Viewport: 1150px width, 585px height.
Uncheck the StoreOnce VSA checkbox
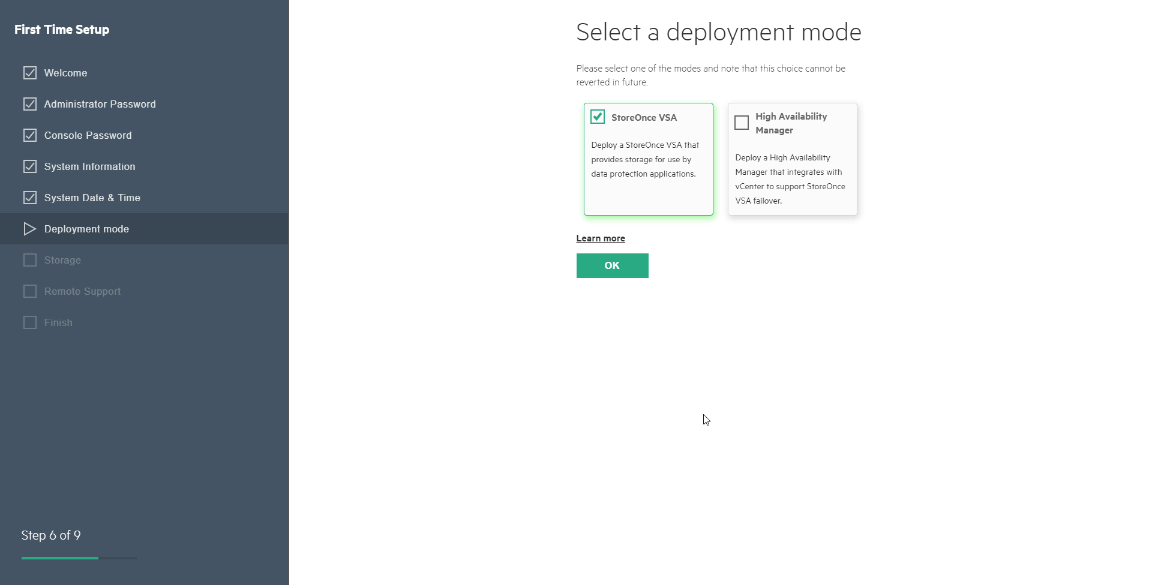pyautogui.click(x=598, y=117)
